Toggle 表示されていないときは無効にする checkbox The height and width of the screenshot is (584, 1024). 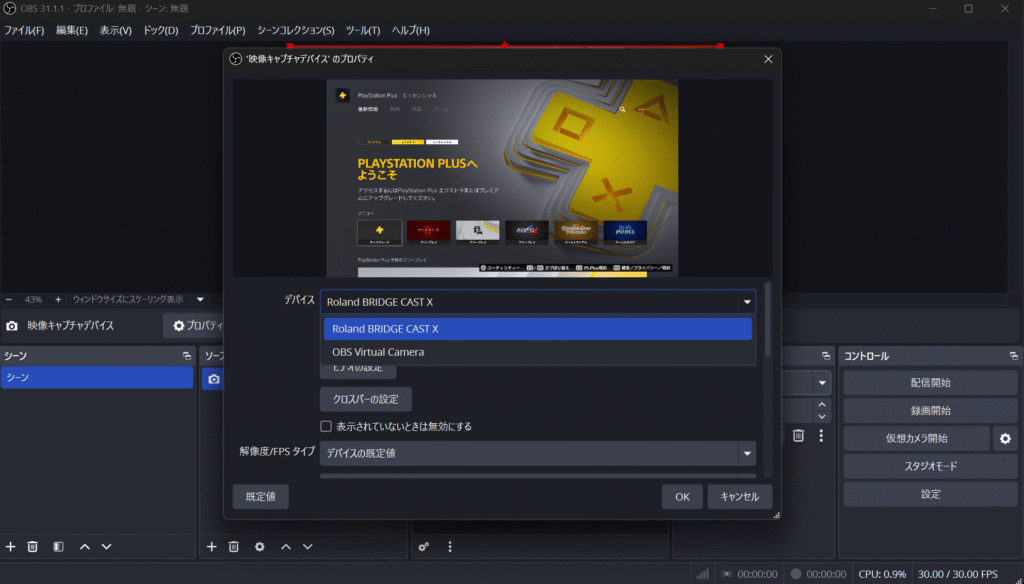326,427
